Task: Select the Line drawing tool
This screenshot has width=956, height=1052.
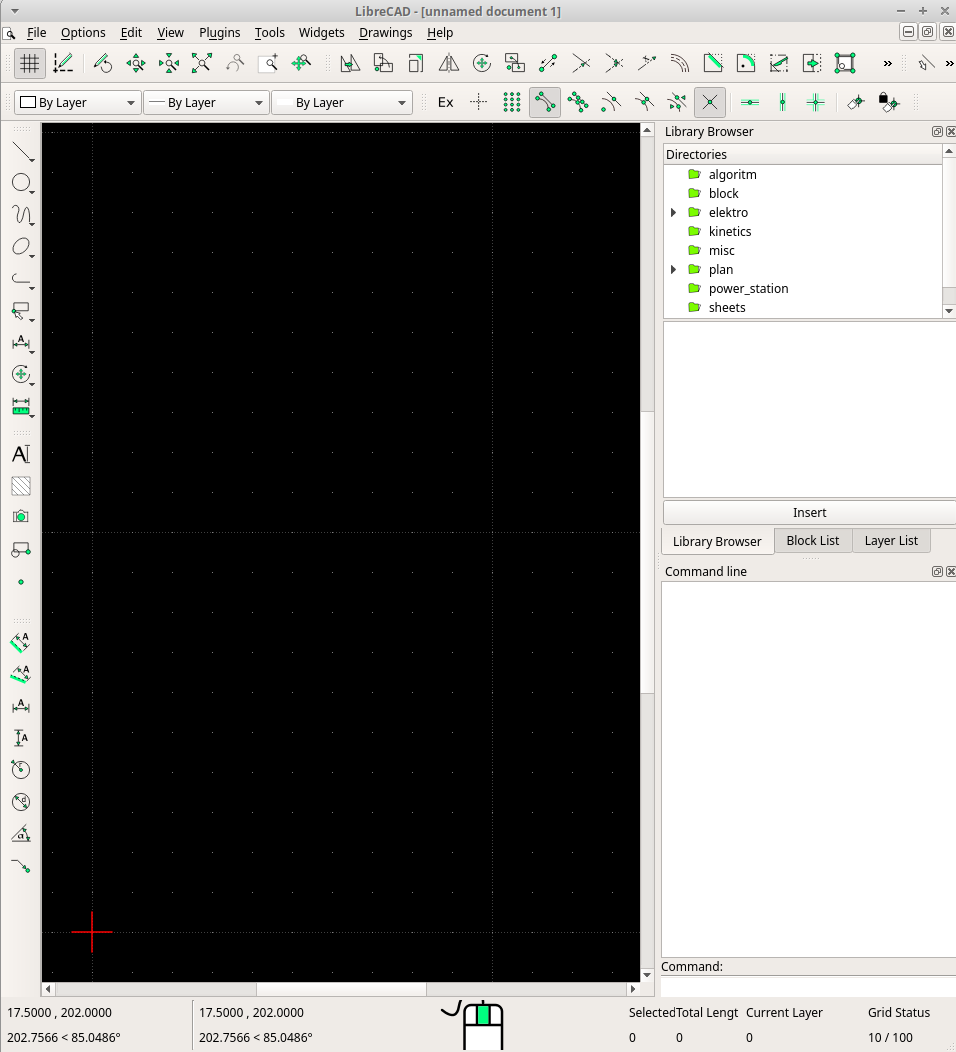Action: click(x=21, y=151)
